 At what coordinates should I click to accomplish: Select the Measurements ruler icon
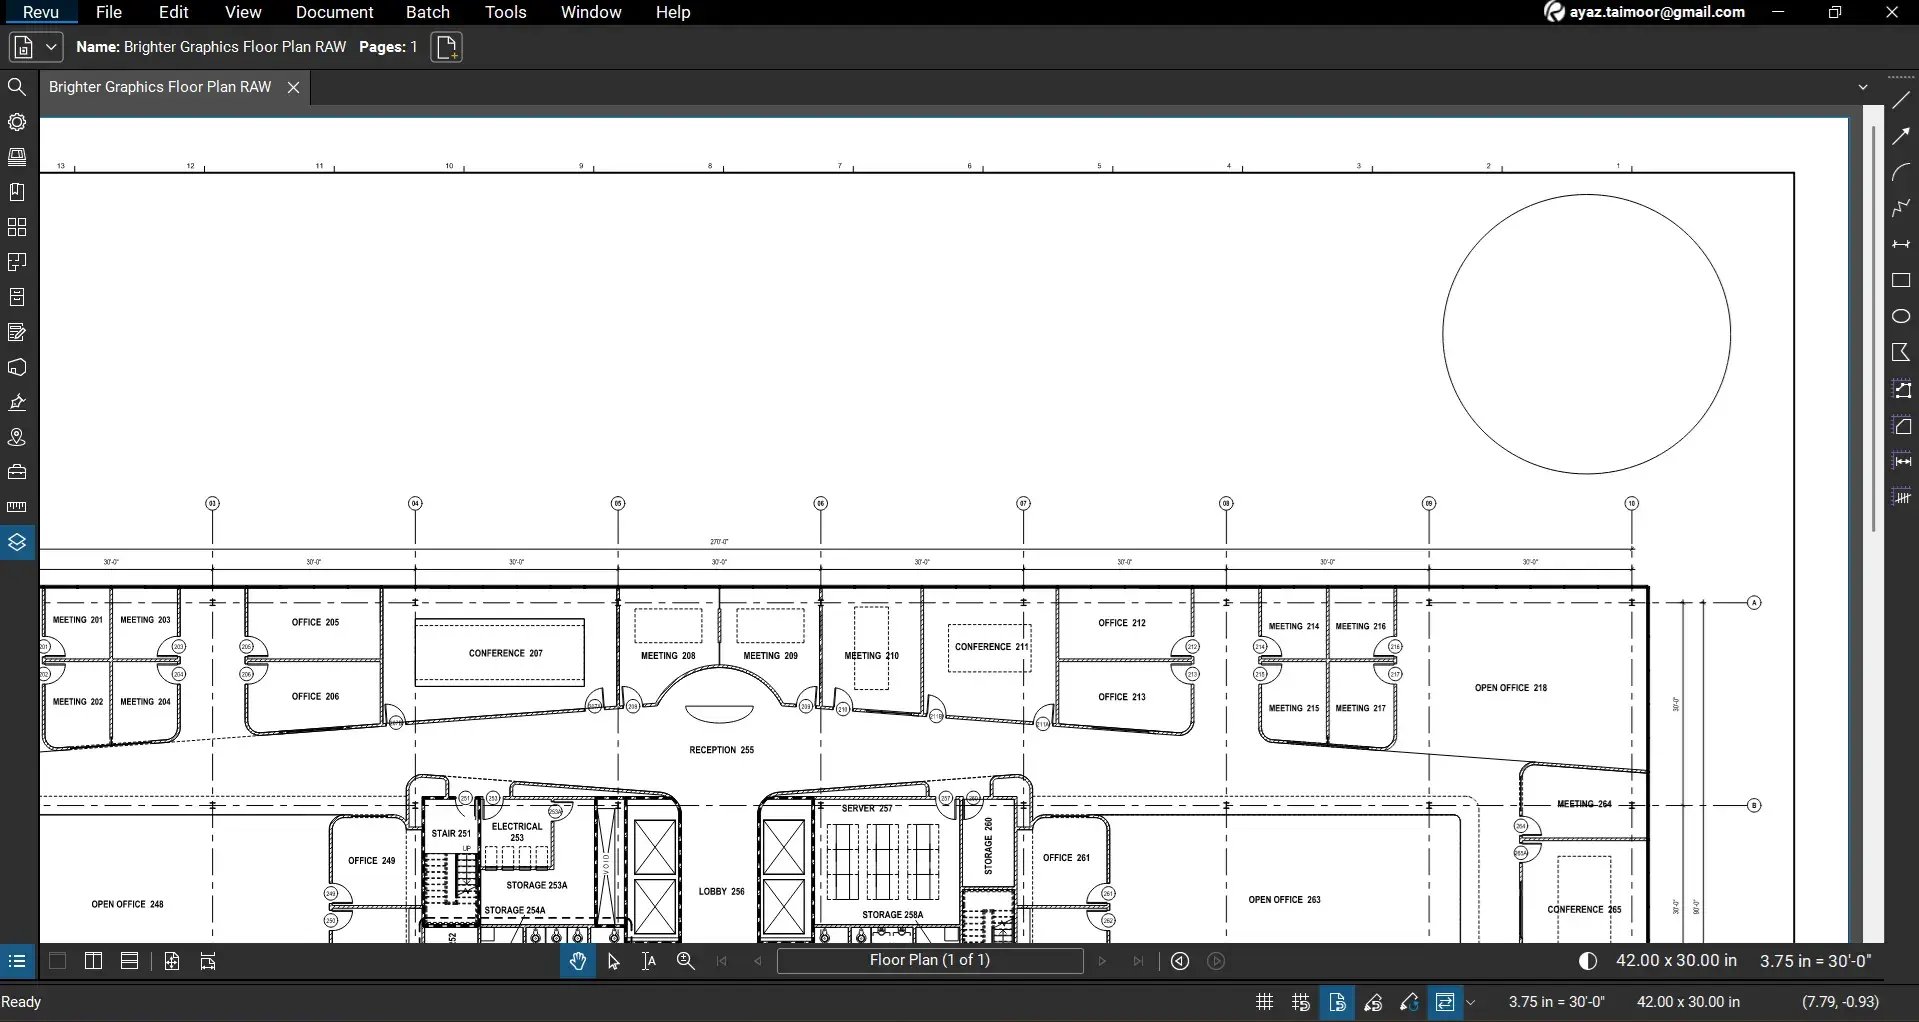coord(17,507)
